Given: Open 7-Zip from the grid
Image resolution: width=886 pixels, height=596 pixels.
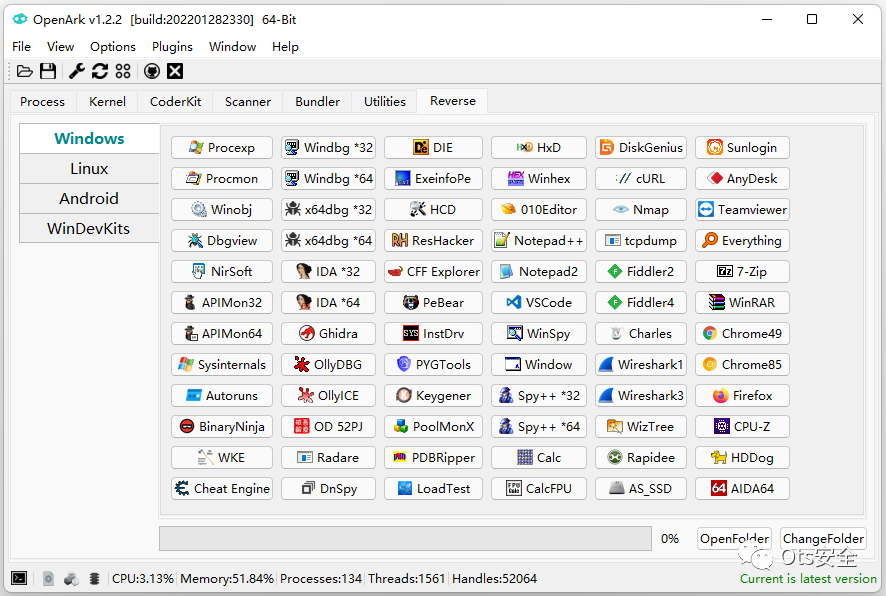Looking at the screenshot, I should click(x=742, y=271).
